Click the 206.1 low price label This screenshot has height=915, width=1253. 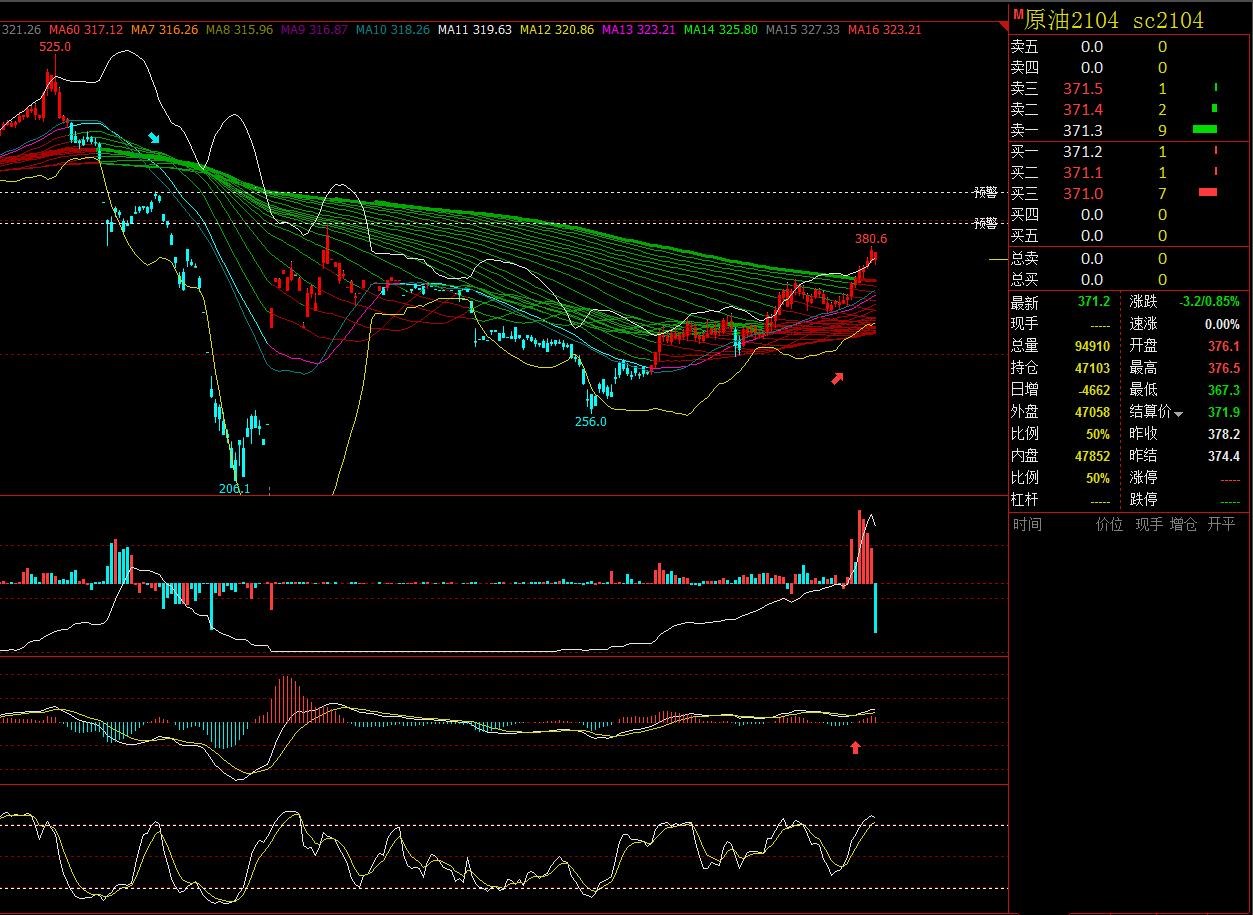pos(234,489)
